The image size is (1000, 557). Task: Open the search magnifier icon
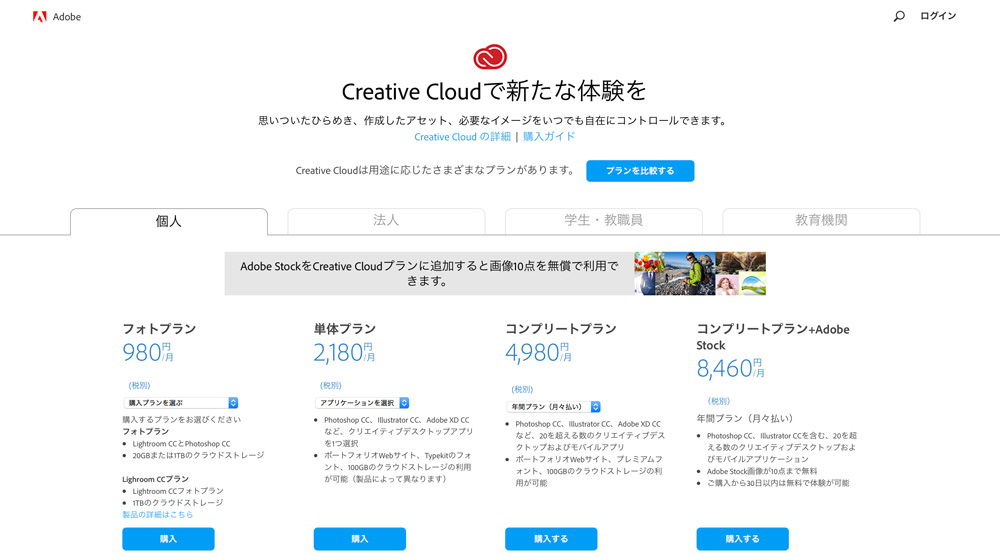click(899, 16)
